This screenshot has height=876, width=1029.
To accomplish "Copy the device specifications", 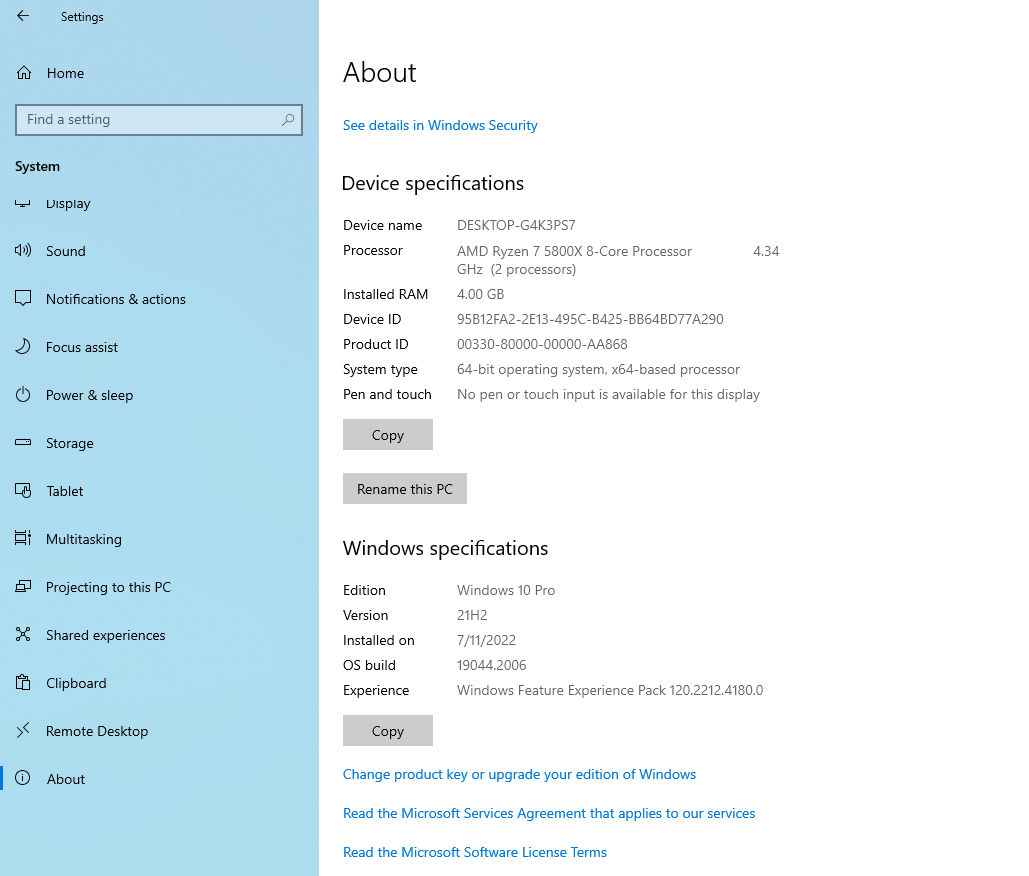I will [388, 434].
